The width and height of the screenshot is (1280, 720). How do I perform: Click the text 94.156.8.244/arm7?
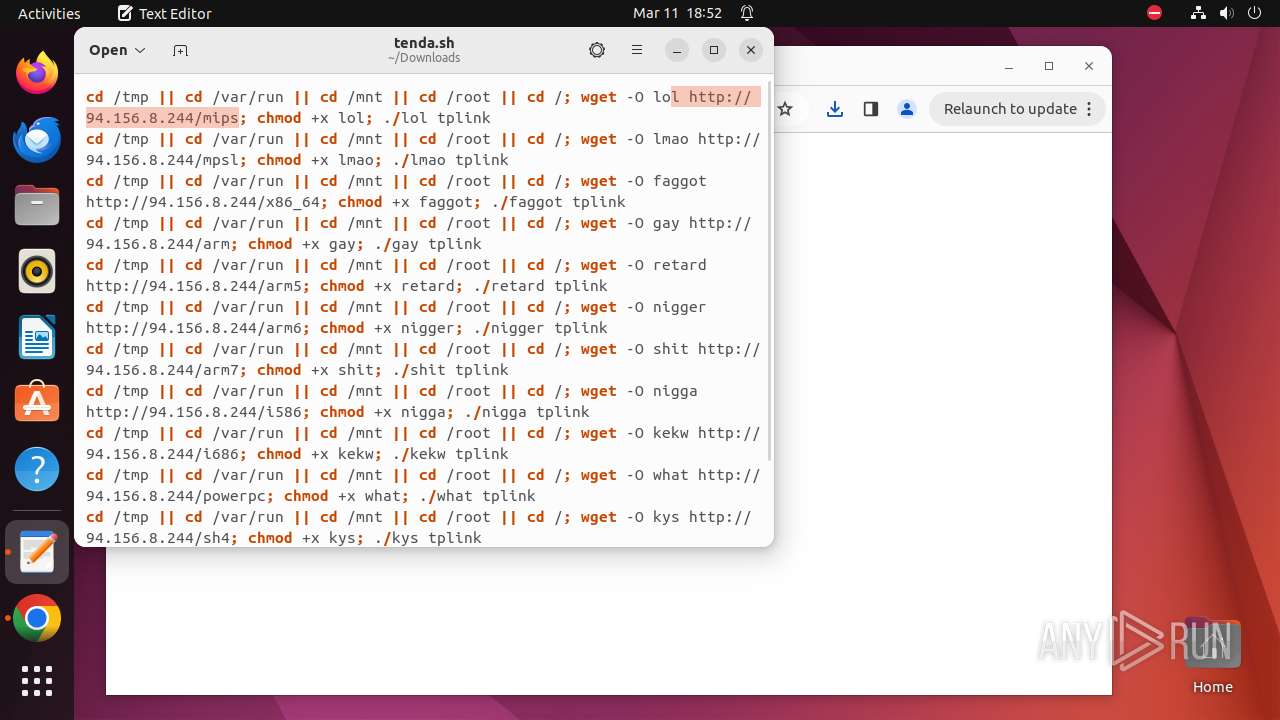tap(162, 369)
